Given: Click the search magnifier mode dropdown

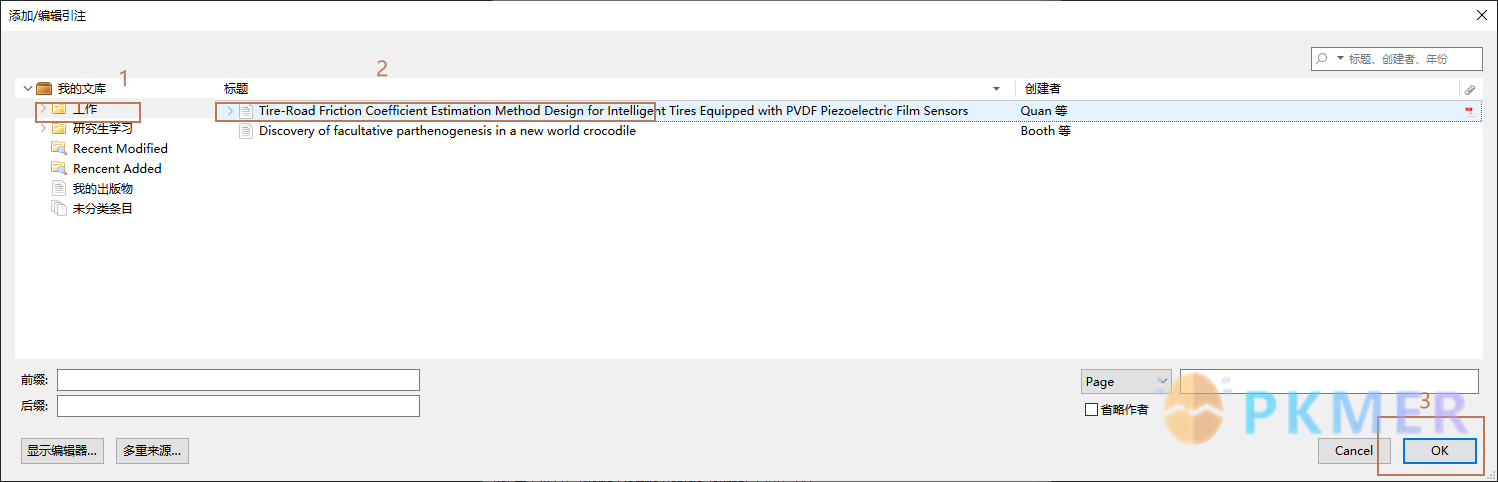Looking at the screenshot, I should tap(1328, 59).
